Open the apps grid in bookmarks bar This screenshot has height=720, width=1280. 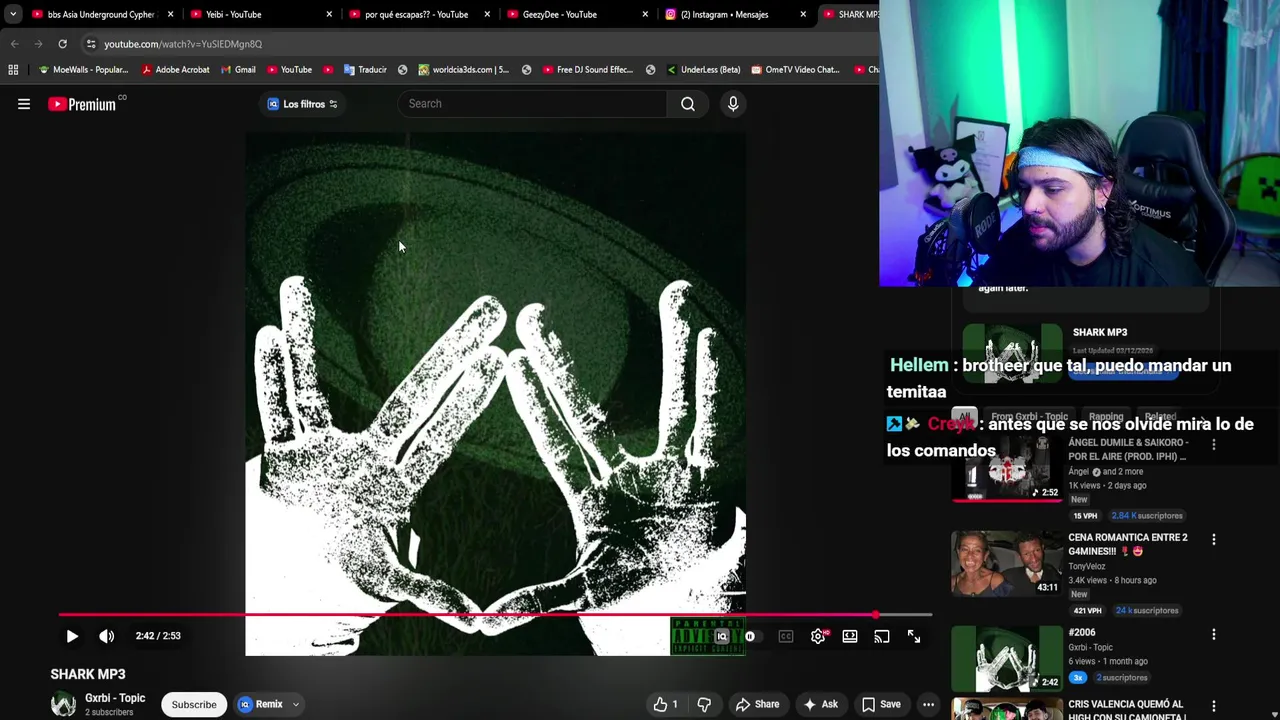pyautogui.click(x=13, y=70)
